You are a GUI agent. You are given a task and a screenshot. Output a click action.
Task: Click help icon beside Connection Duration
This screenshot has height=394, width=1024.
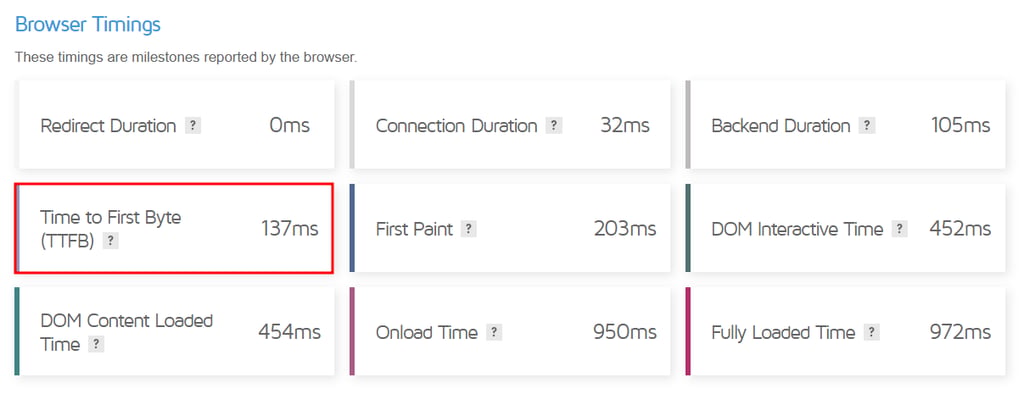[x=554, y=125]
